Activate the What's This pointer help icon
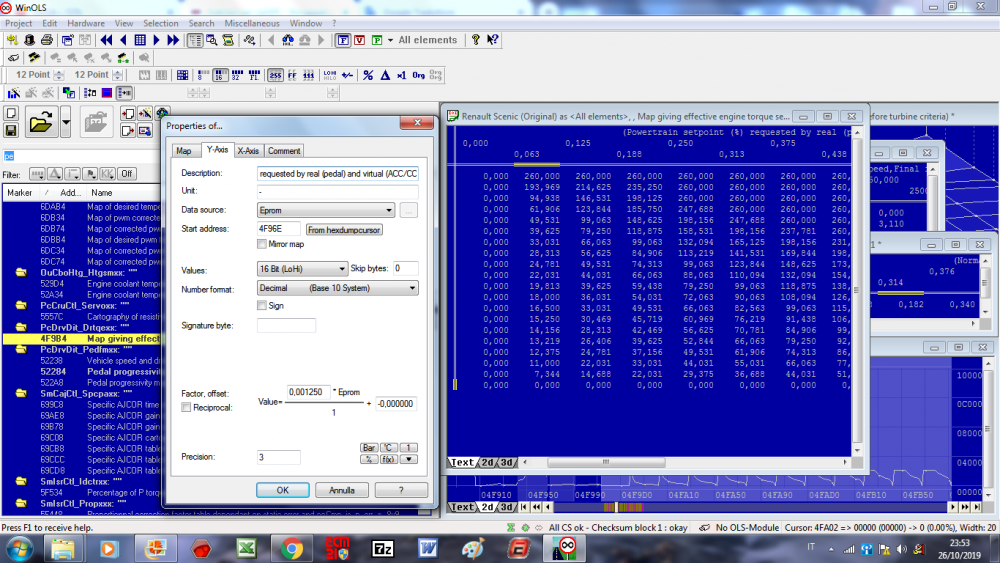 click(492, 40)
